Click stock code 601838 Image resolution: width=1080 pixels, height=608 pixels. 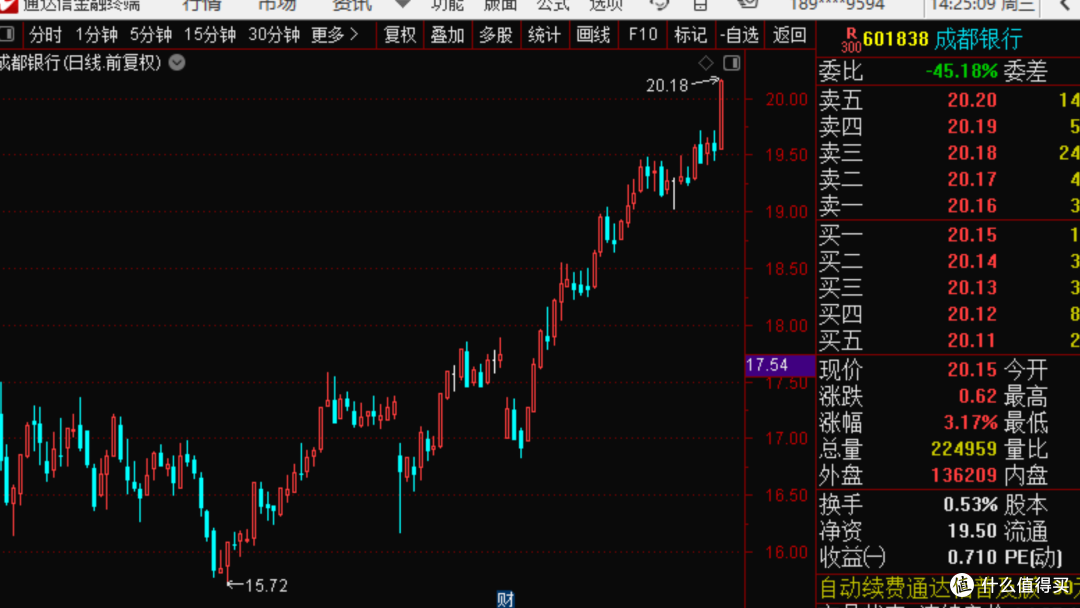(895, 39)
